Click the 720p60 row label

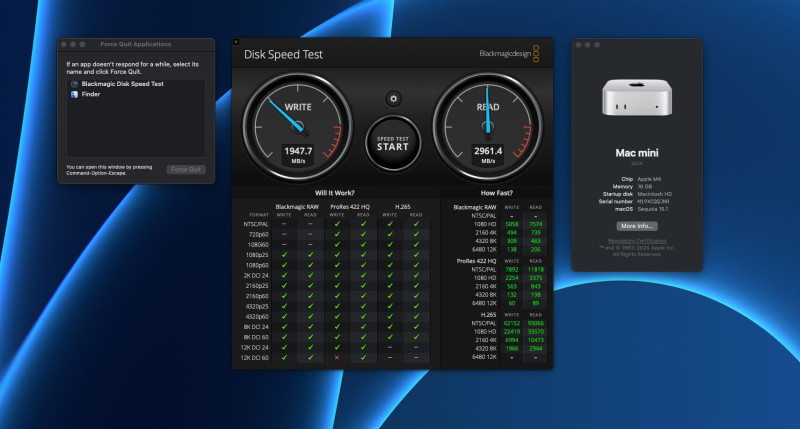(x=259, y=235)
